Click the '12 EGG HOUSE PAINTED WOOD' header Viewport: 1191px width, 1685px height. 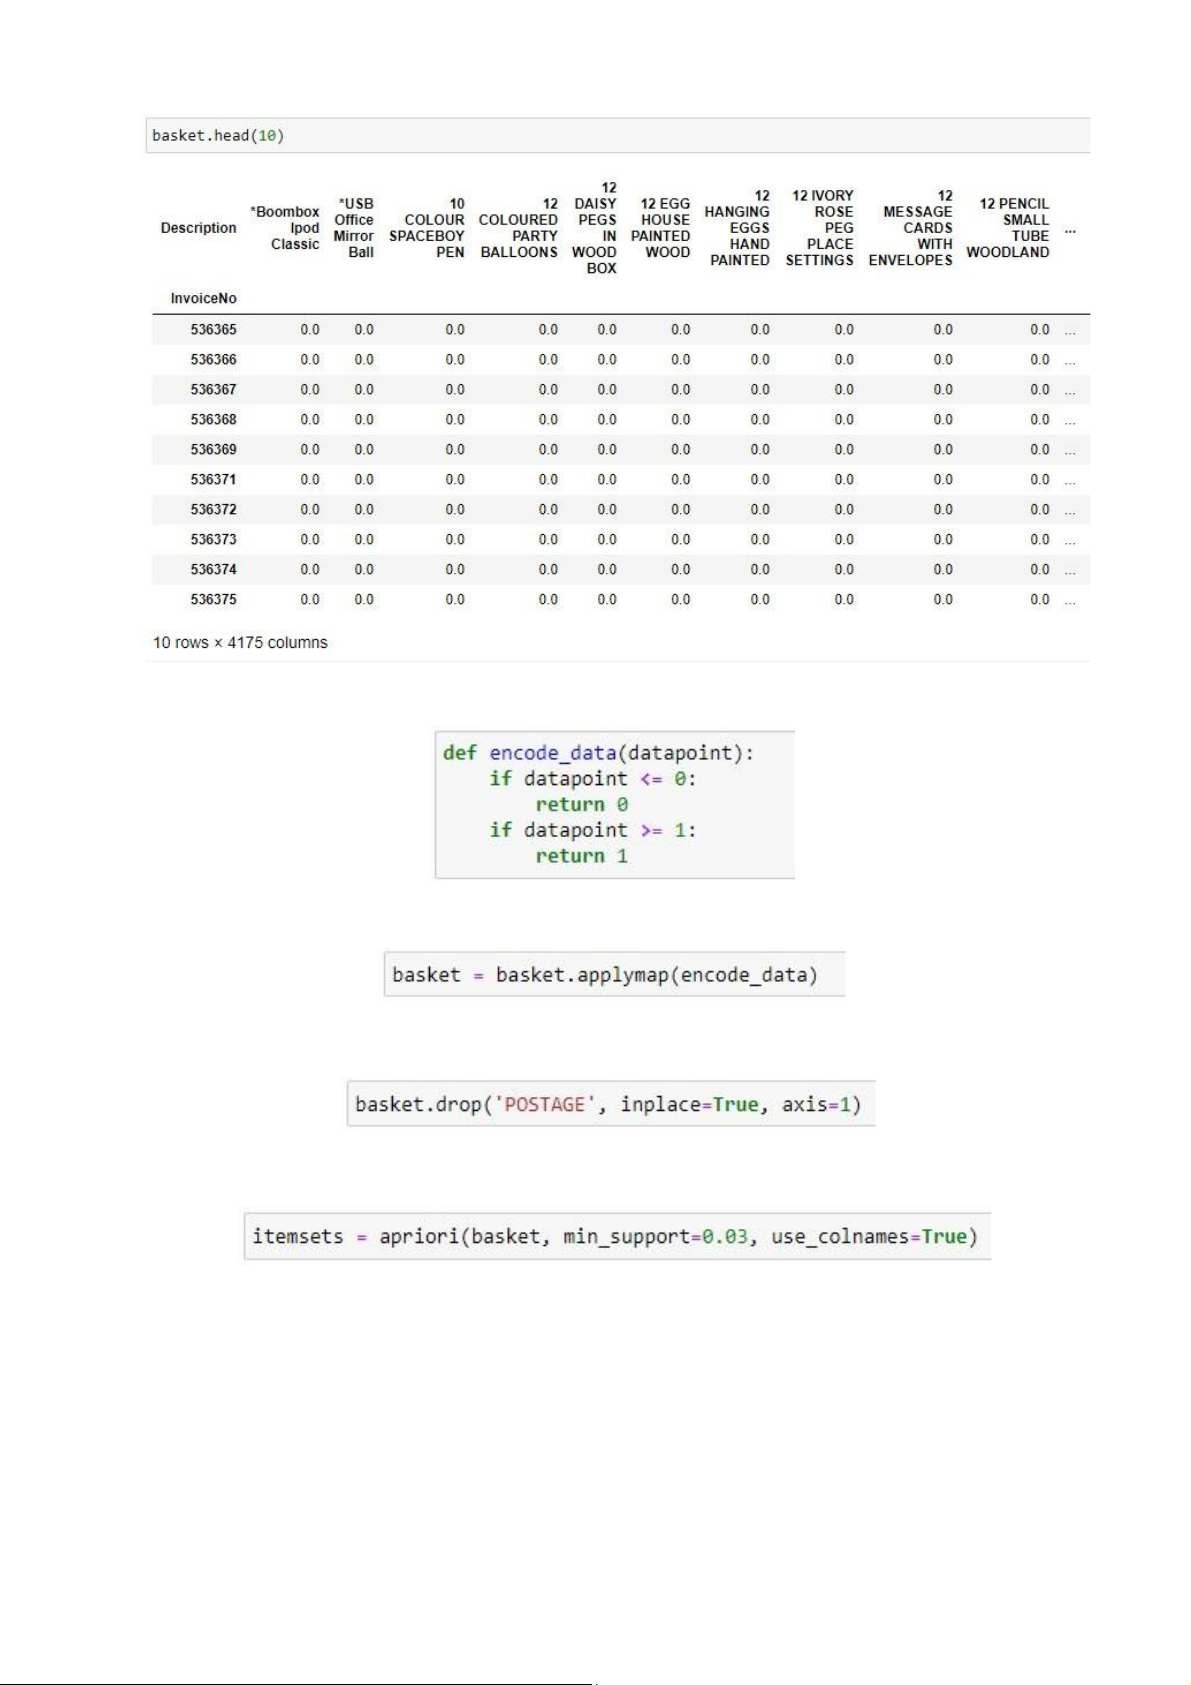pyautogui.click(x=661, y=228)
